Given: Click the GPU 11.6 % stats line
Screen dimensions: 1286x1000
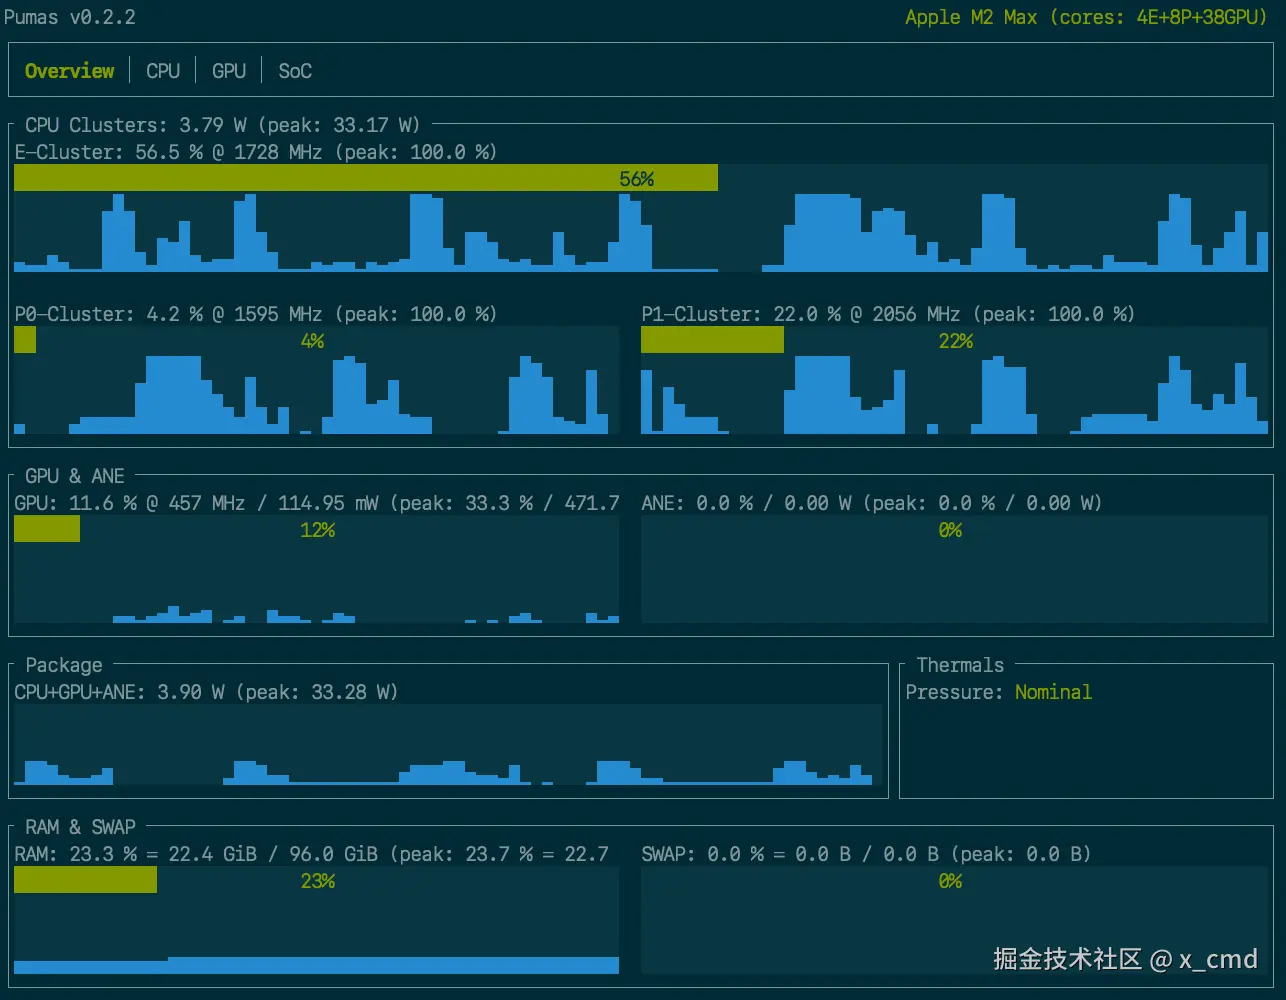Looking at the screenshot, I should tap(317, 503).
